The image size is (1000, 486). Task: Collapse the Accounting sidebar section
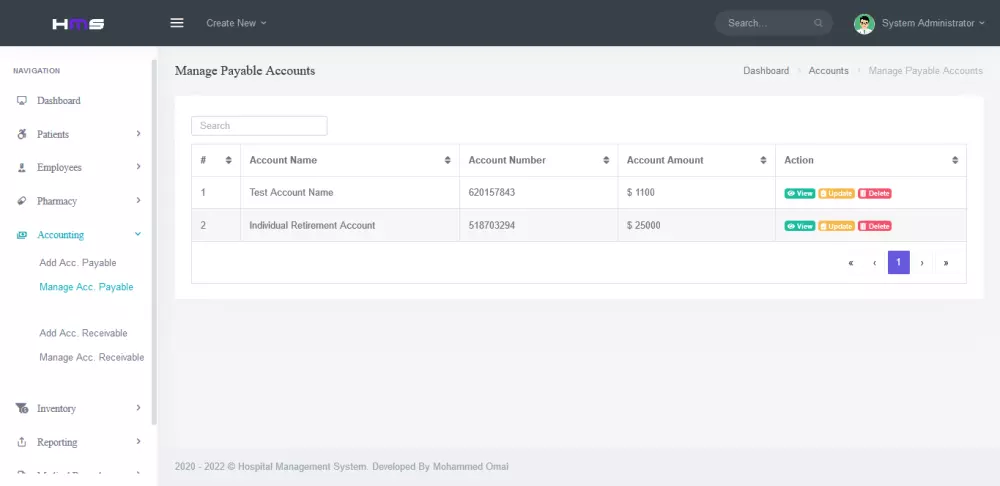(138, 235)
